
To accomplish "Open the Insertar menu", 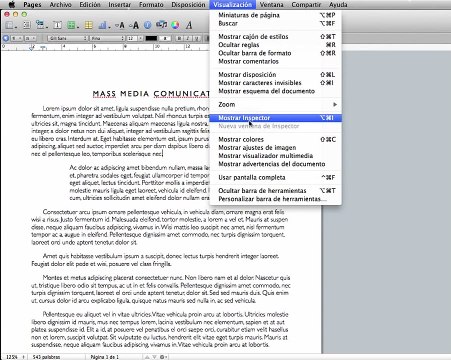I will pos(119,5).
